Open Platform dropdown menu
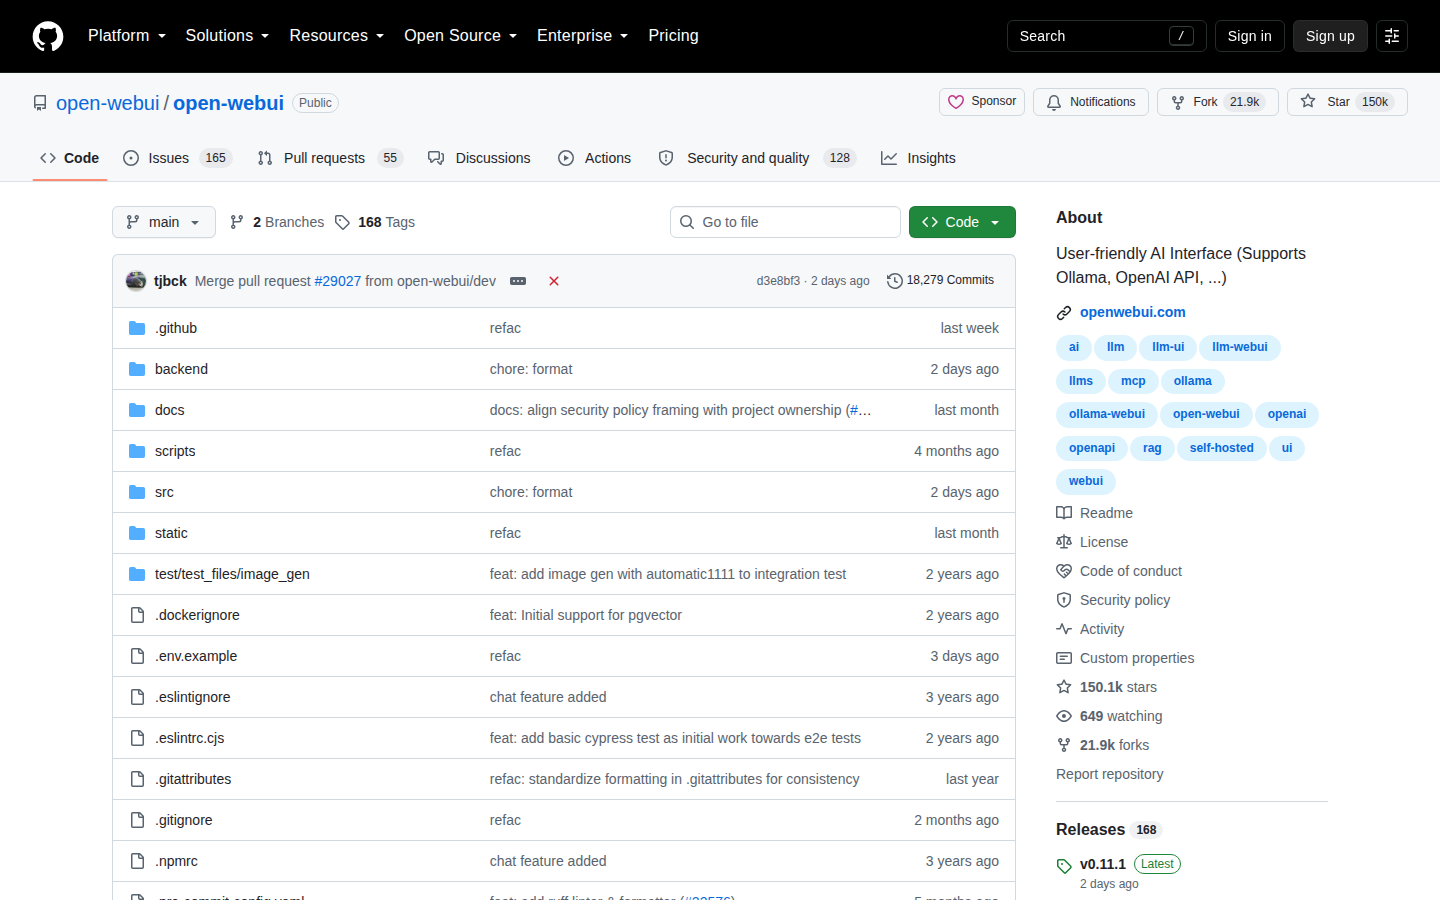 coord(127,36)
